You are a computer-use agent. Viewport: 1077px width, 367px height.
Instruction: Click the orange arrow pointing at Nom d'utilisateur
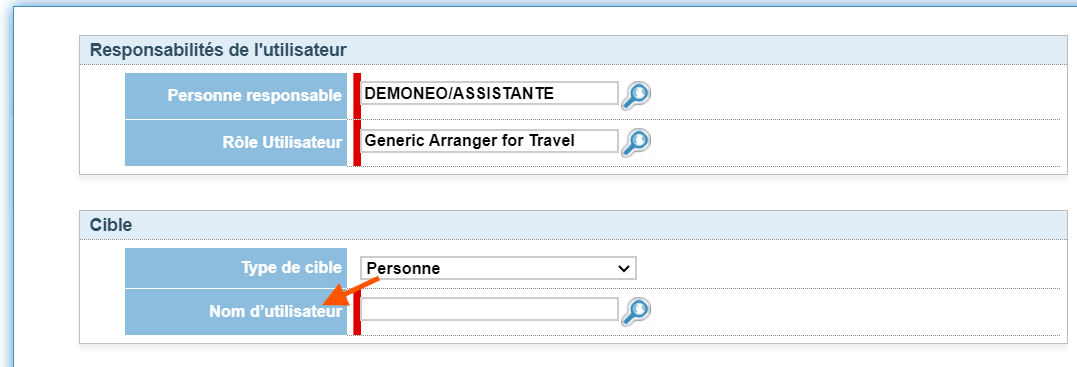click(x=350, y=292)
